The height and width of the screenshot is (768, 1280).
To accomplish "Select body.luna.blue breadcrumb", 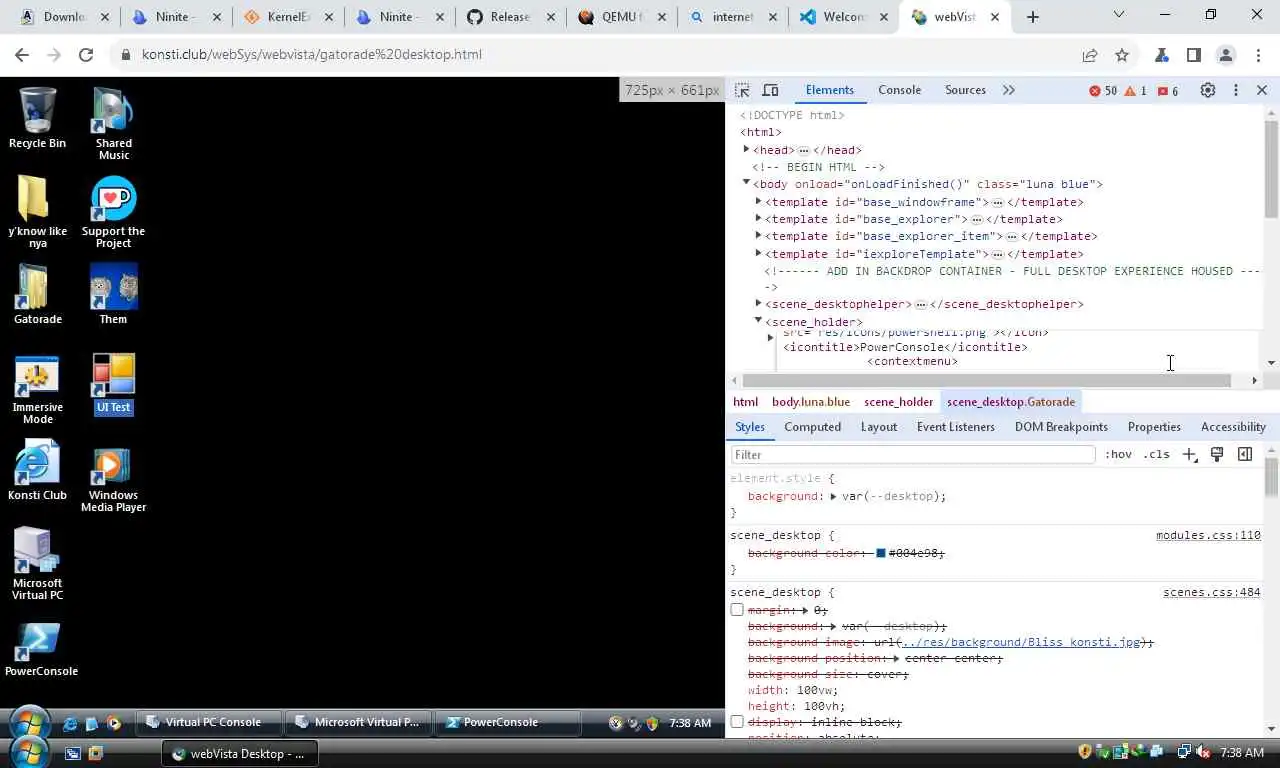I will [811, 402].
